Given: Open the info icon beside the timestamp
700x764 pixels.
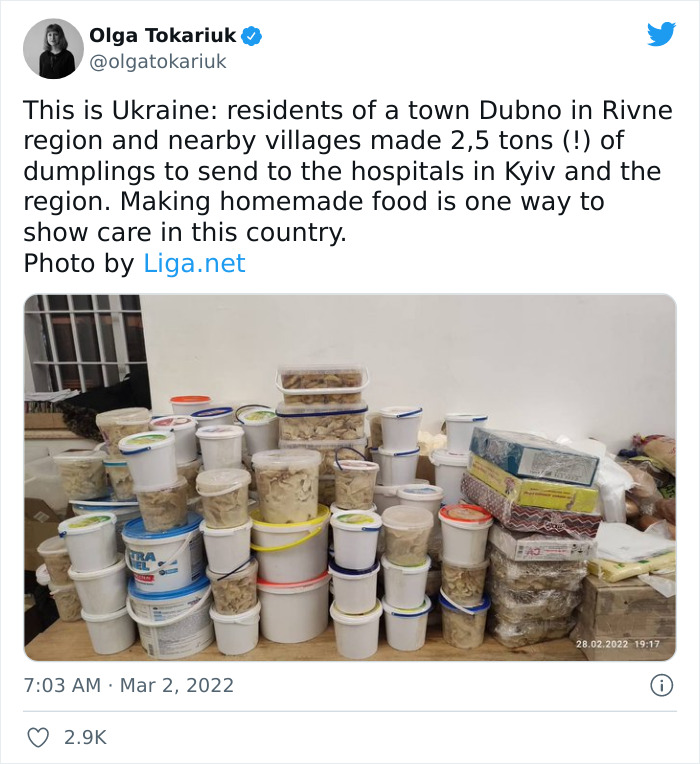Looking at the screenshot, I should (x=662, y=685).
